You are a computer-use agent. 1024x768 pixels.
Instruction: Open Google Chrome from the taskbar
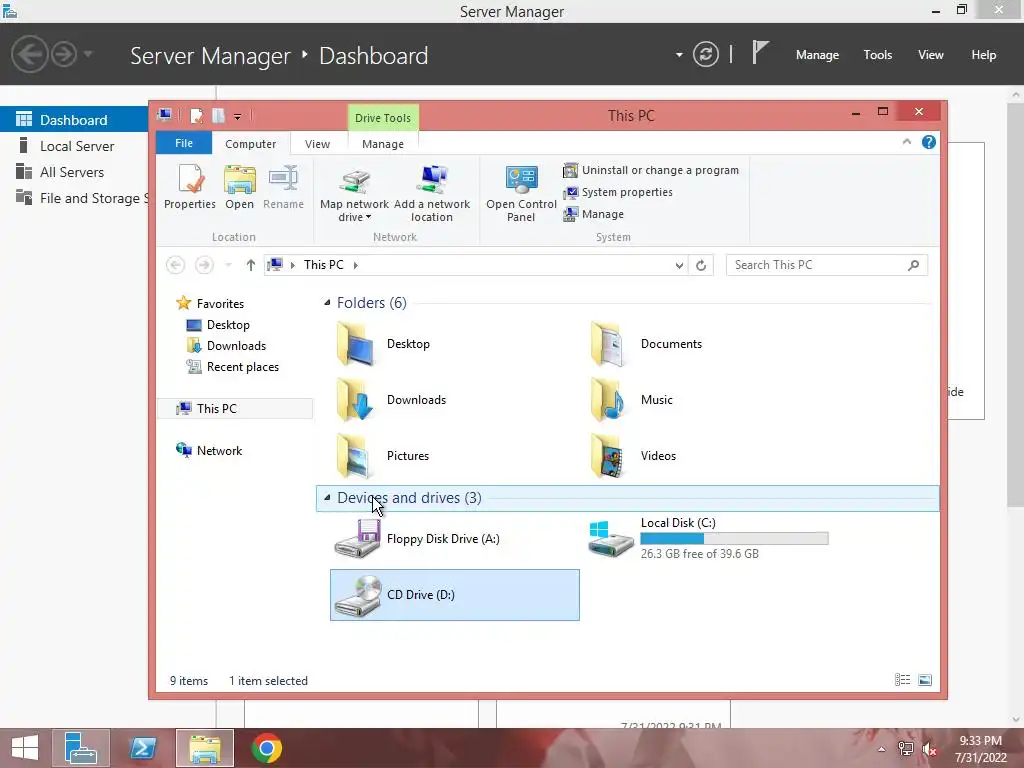click(266, 748)
